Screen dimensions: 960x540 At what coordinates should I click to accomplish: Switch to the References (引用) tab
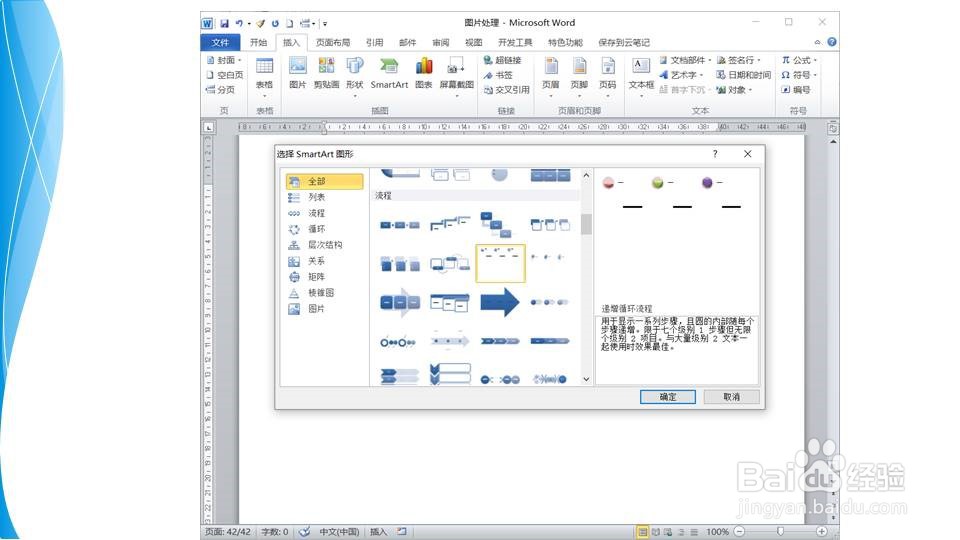point(374,42)
